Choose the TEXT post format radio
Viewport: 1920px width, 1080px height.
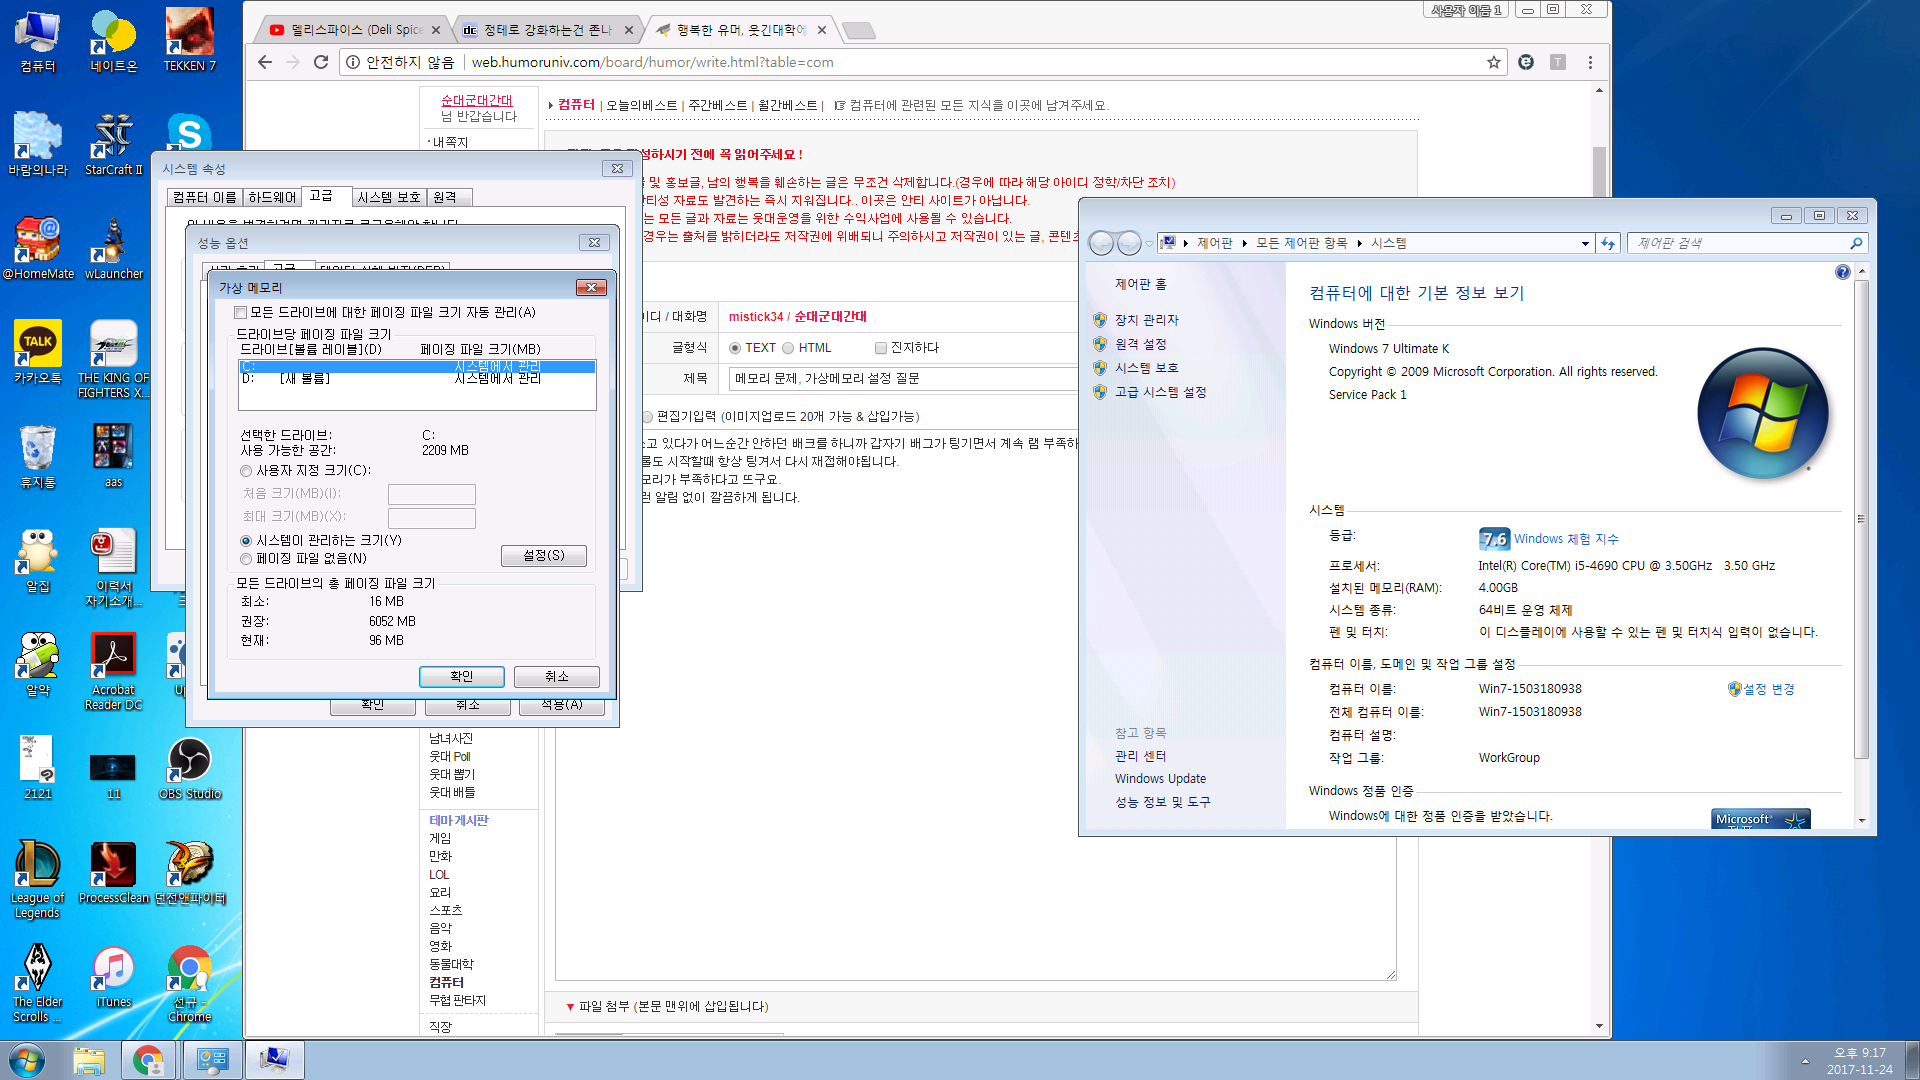tap(735, 348)
